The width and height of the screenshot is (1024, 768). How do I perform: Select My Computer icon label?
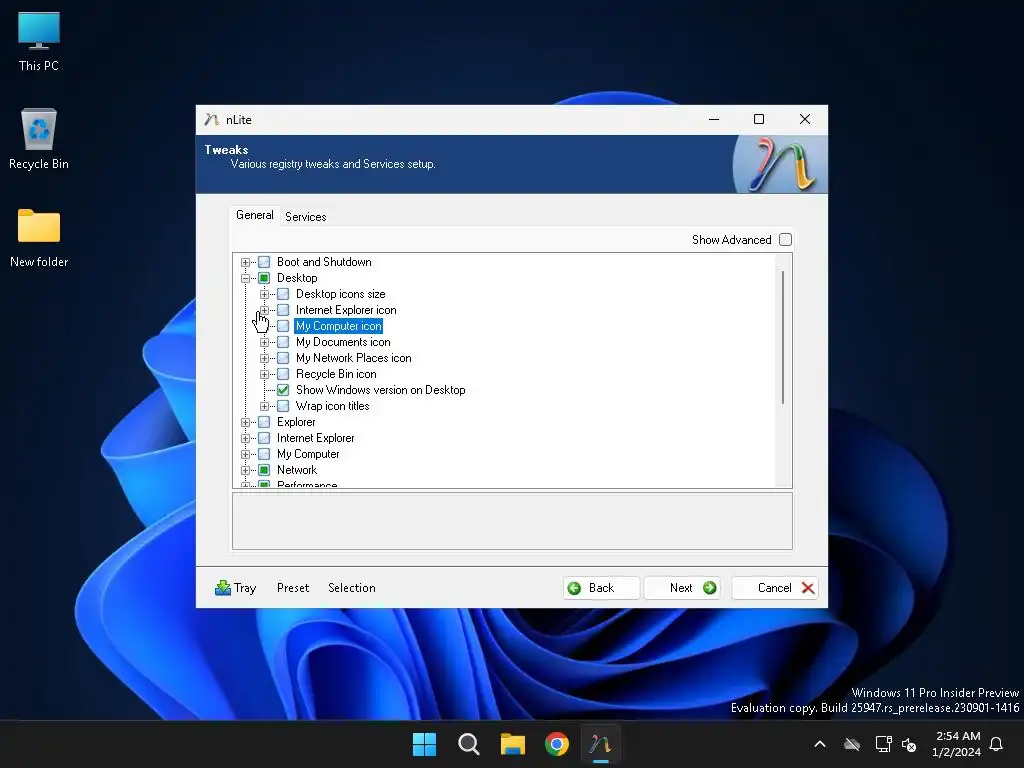pyautogui.click(x=338, y=326)
